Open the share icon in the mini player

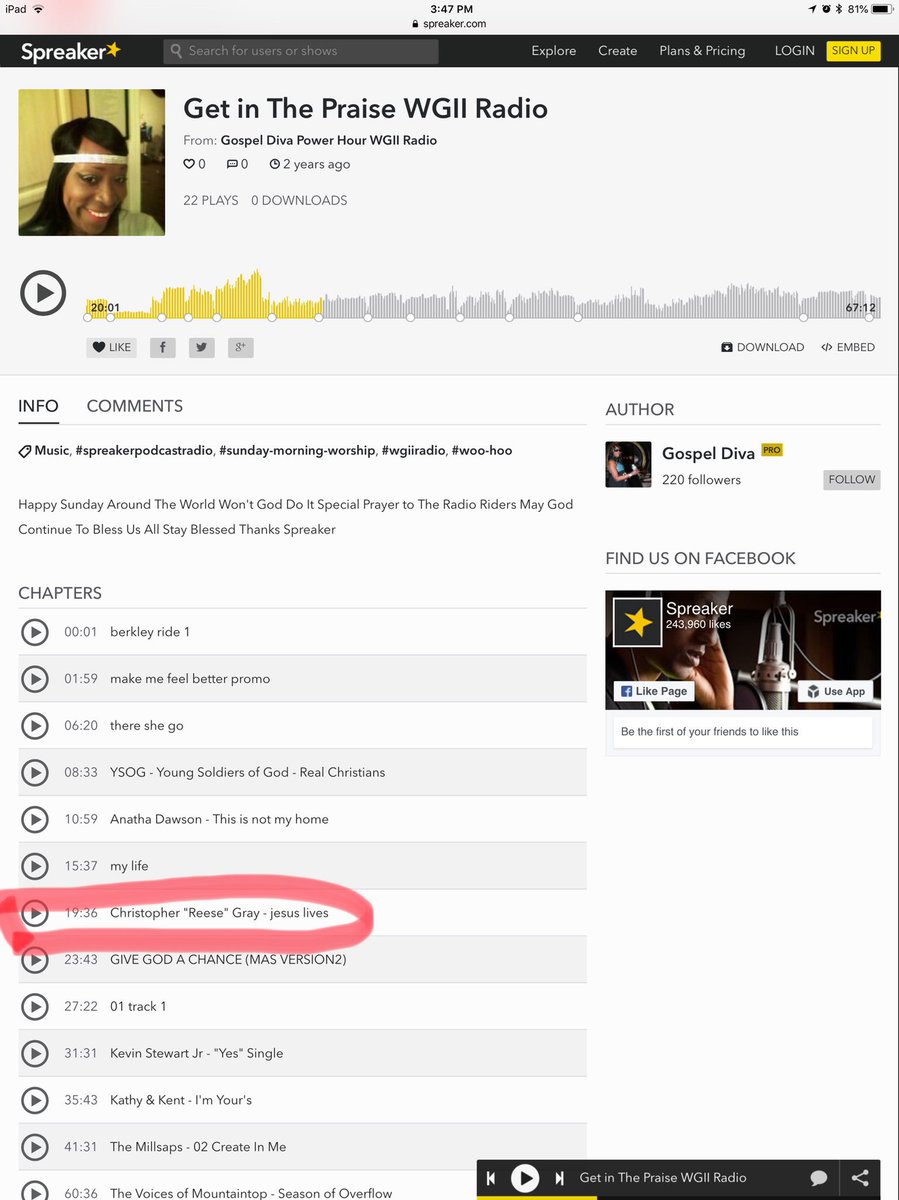pyautogui.click(x=861, y=1178)
